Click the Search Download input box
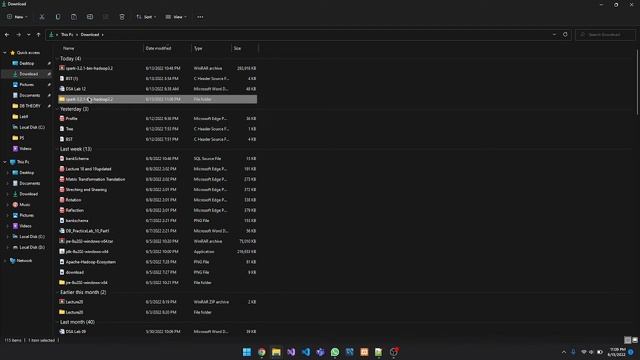The width and height of the screenshot is (640, 360). coord(605,35)
